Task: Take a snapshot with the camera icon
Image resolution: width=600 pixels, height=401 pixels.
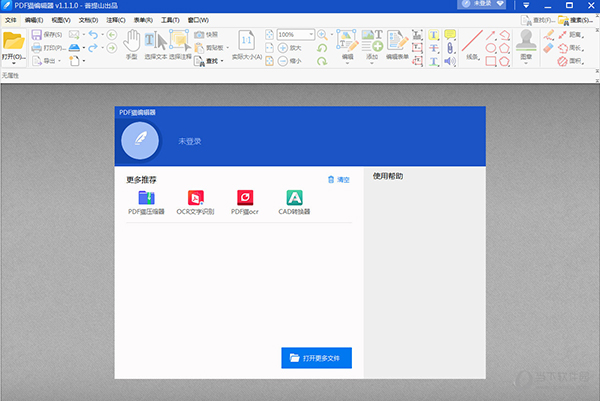Action: tap(199, 35)
